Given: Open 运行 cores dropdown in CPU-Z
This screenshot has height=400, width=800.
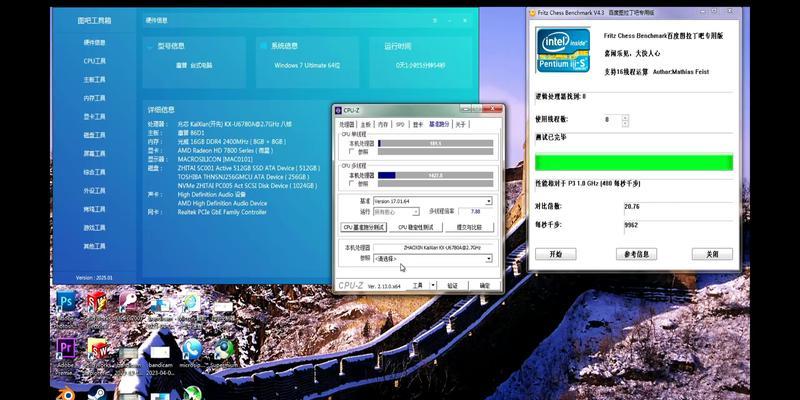Looking at the screenshot, I should click(396, 211).
